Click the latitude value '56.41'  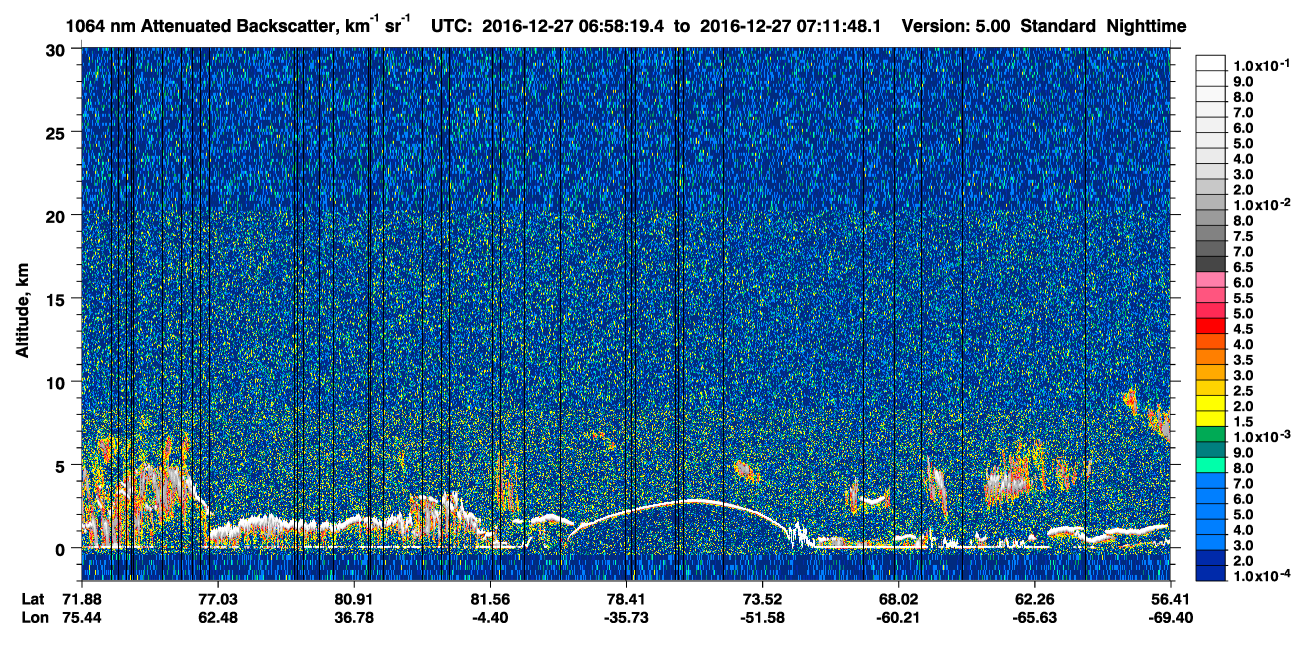coord(1170,599)
